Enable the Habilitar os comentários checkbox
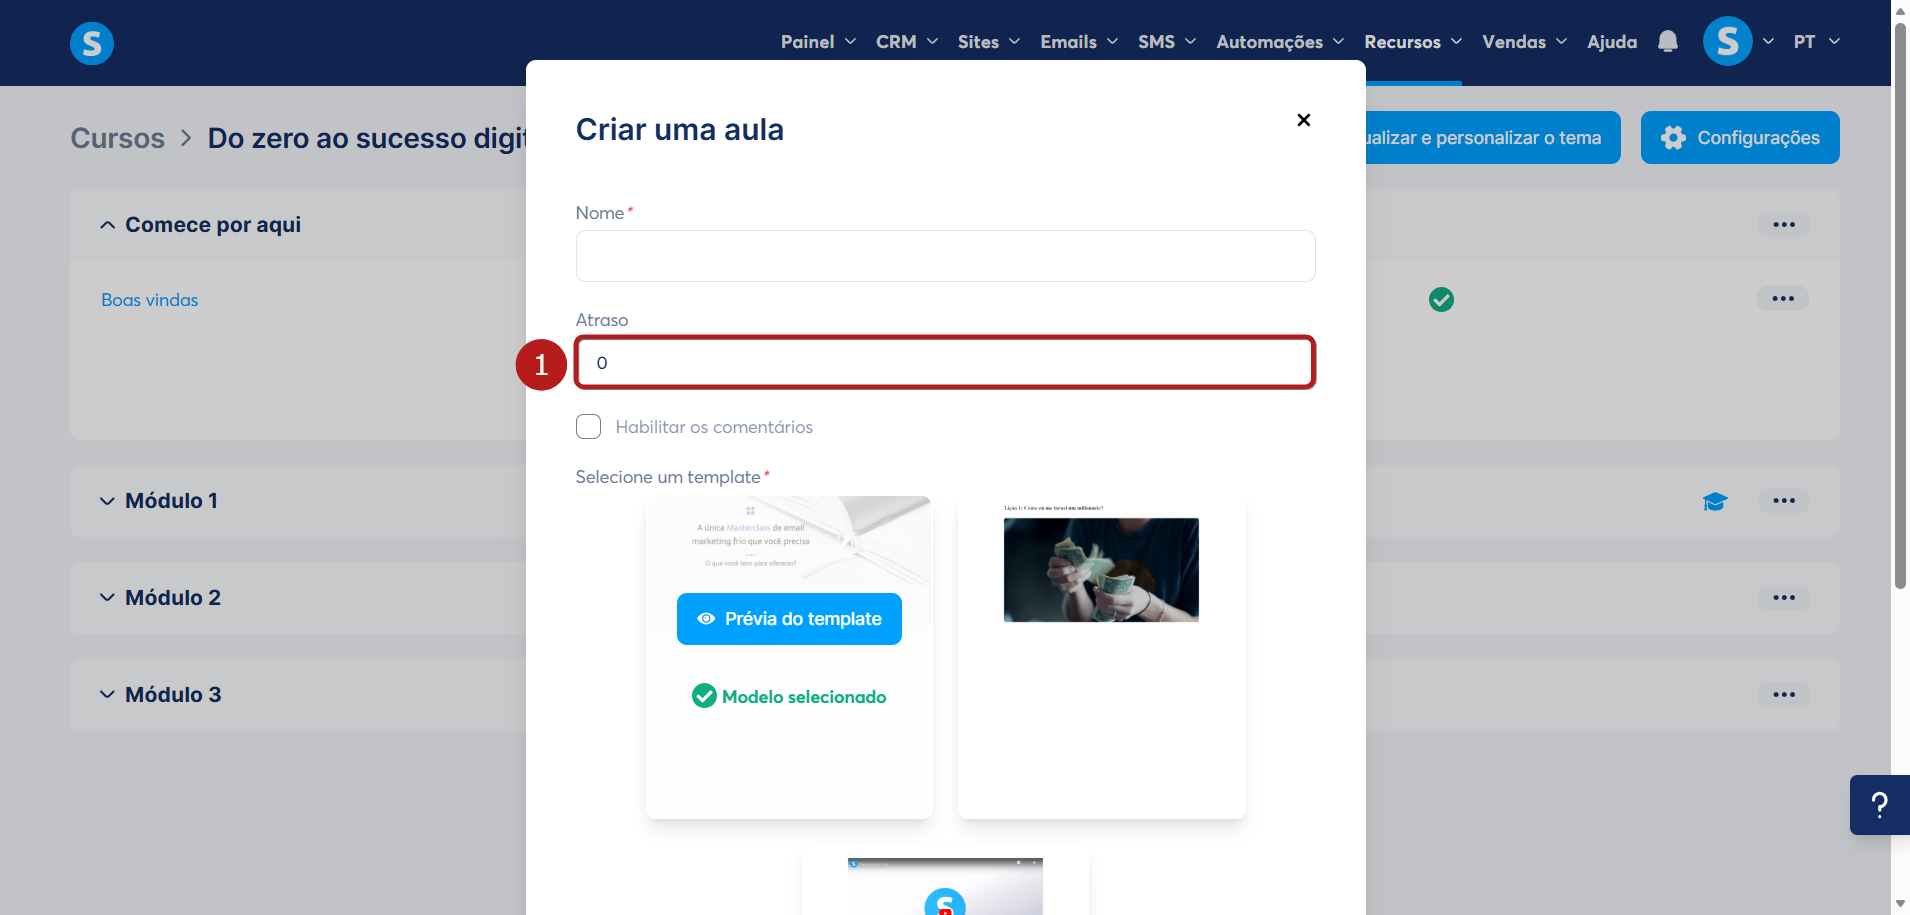Viewport: 1910px width, 915px height. click(x=588, y=427)
